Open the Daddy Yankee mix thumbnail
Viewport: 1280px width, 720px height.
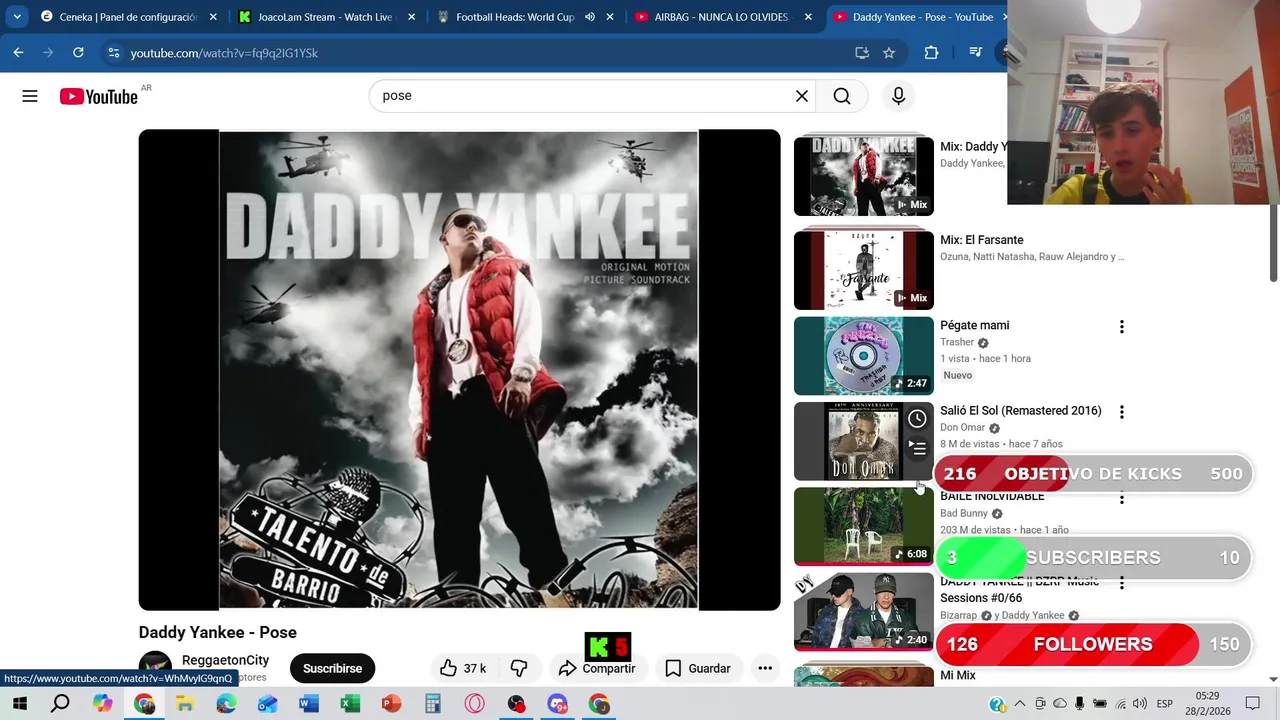(864, 176)
